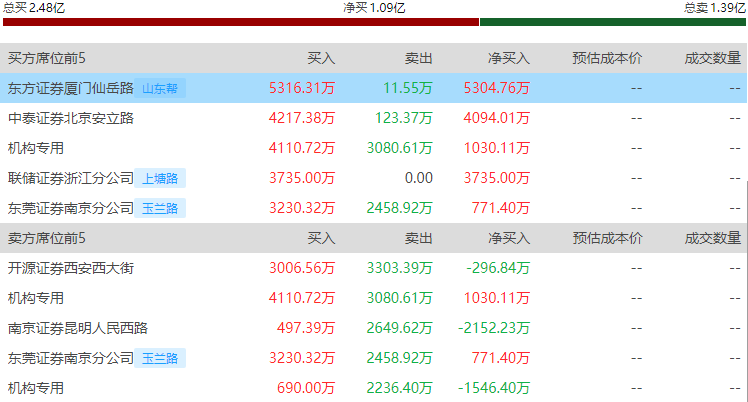Click the 4217.38万 buy amount
The height and width of the screenshot is (402, 748).
(302, 118)
